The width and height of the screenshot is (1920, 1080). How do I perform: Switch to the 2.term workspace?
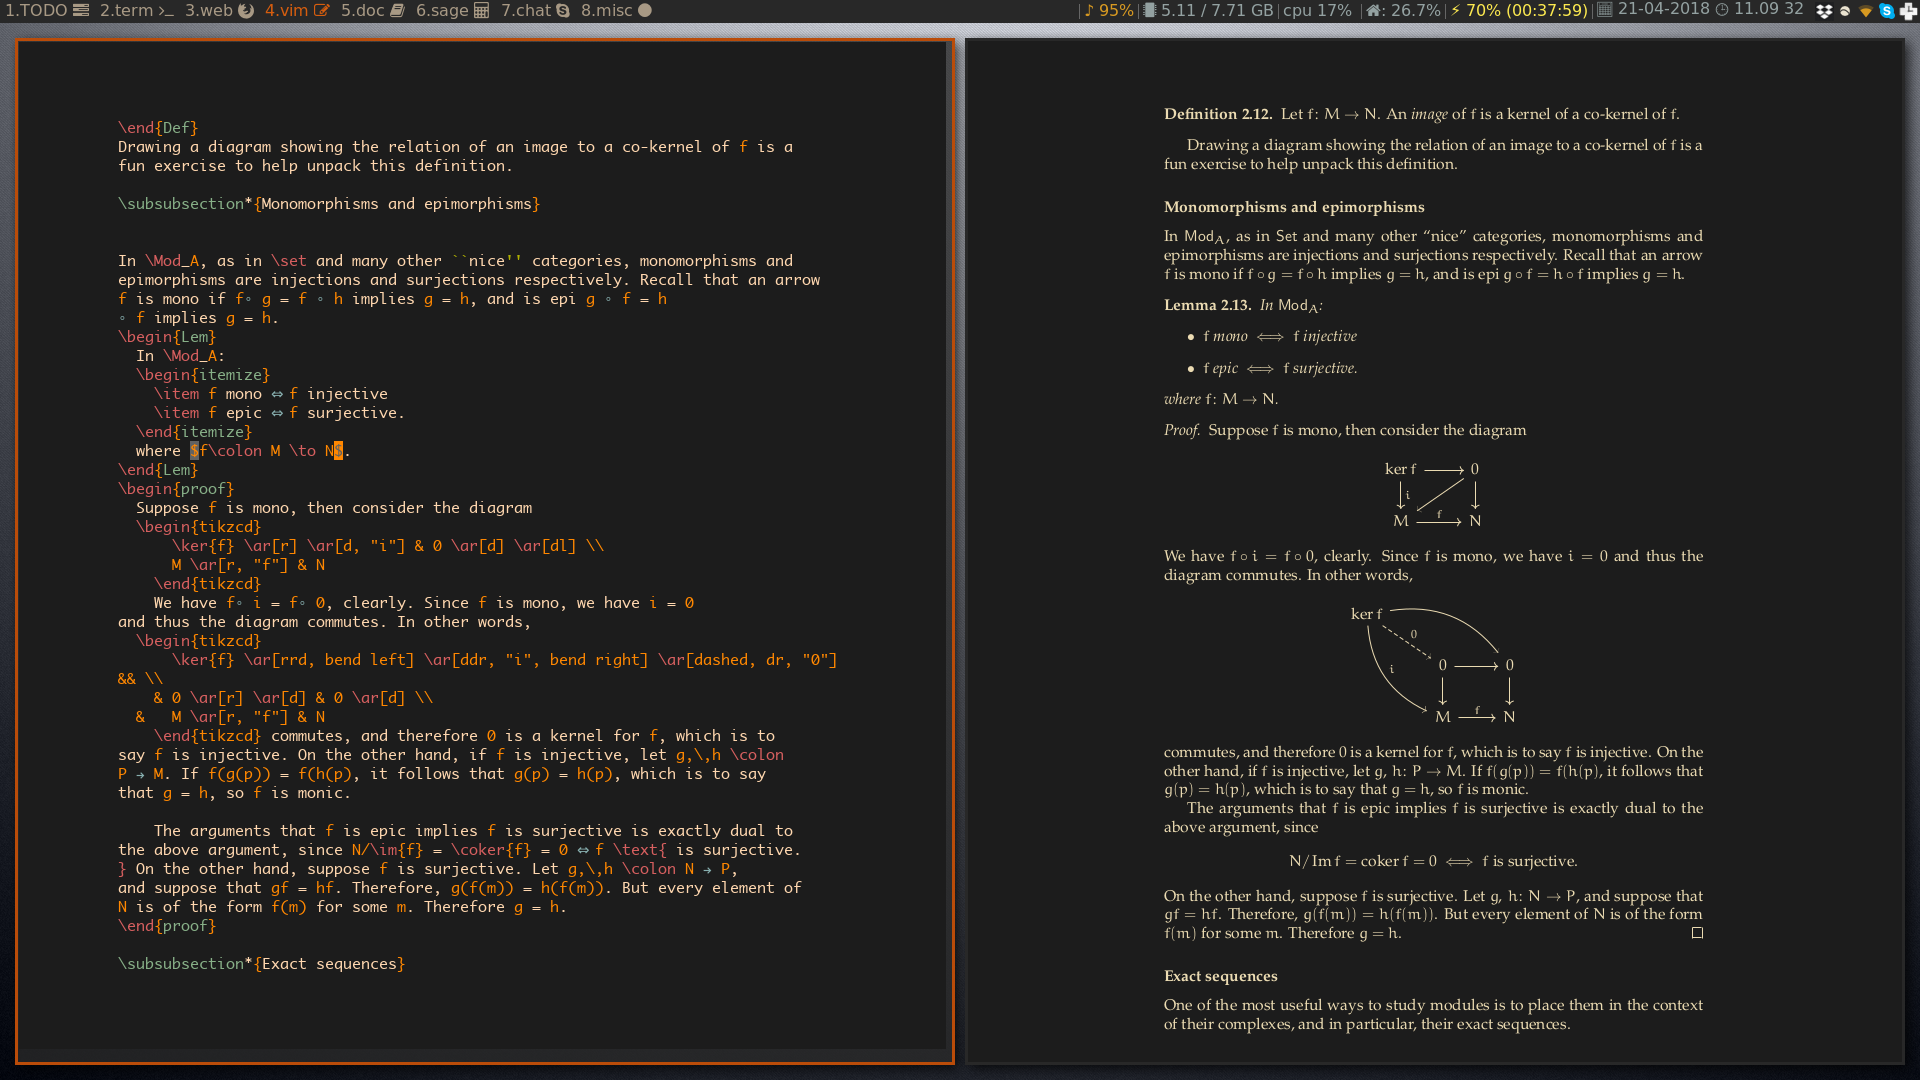pyautogui.click(x=137, y=10)
